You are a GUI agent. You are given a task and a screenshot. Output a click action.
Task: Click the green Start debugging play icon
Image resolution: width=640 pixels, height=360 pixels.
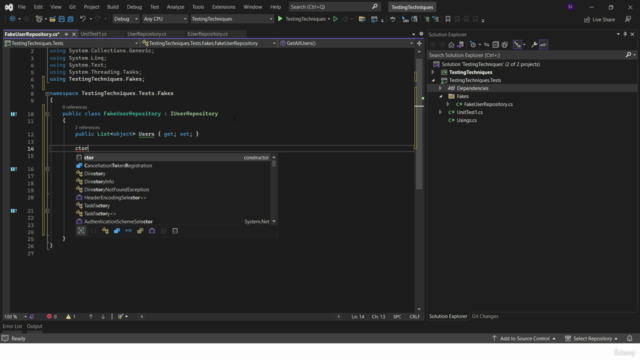[280, 19]
